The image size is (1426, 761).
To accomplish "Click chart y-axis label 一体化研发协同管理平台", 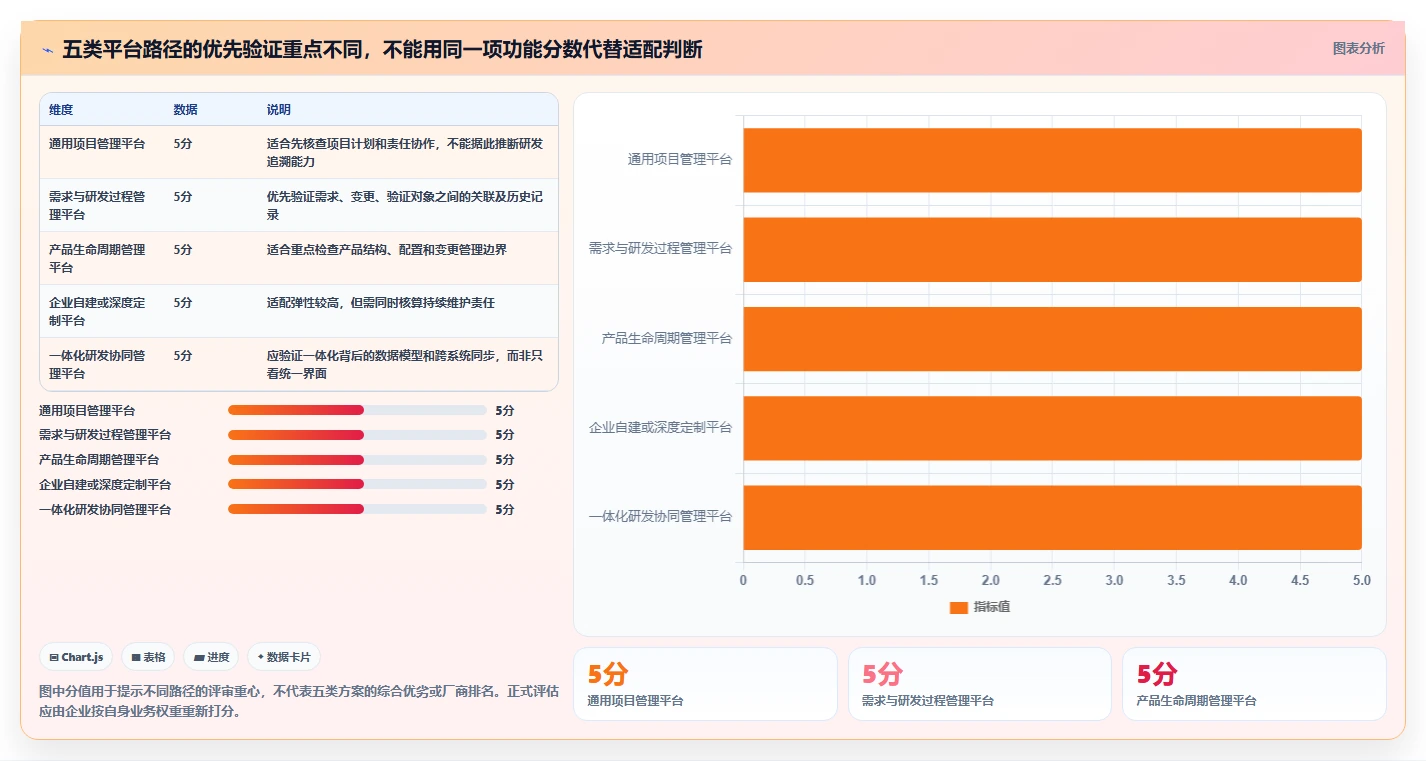I will coord(660,517).
